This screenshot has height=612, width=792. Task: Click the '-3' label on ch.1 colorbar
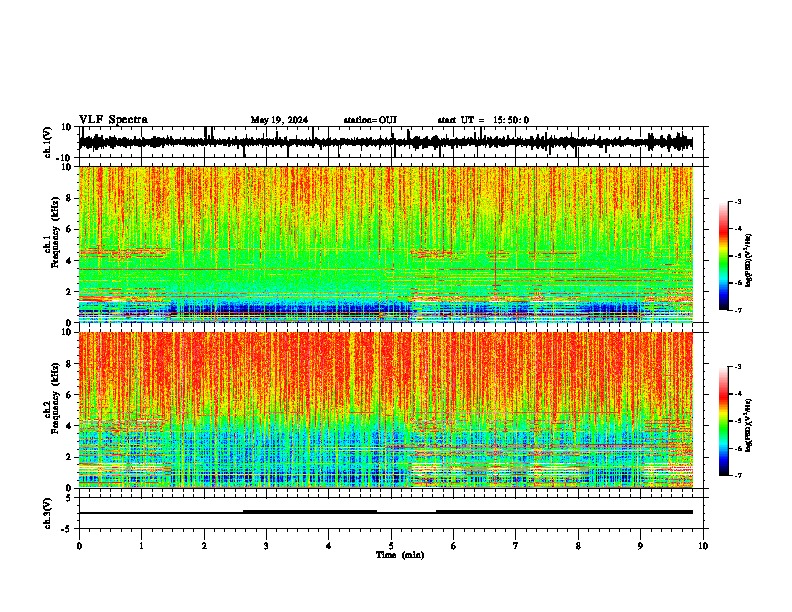click(737, 202)
